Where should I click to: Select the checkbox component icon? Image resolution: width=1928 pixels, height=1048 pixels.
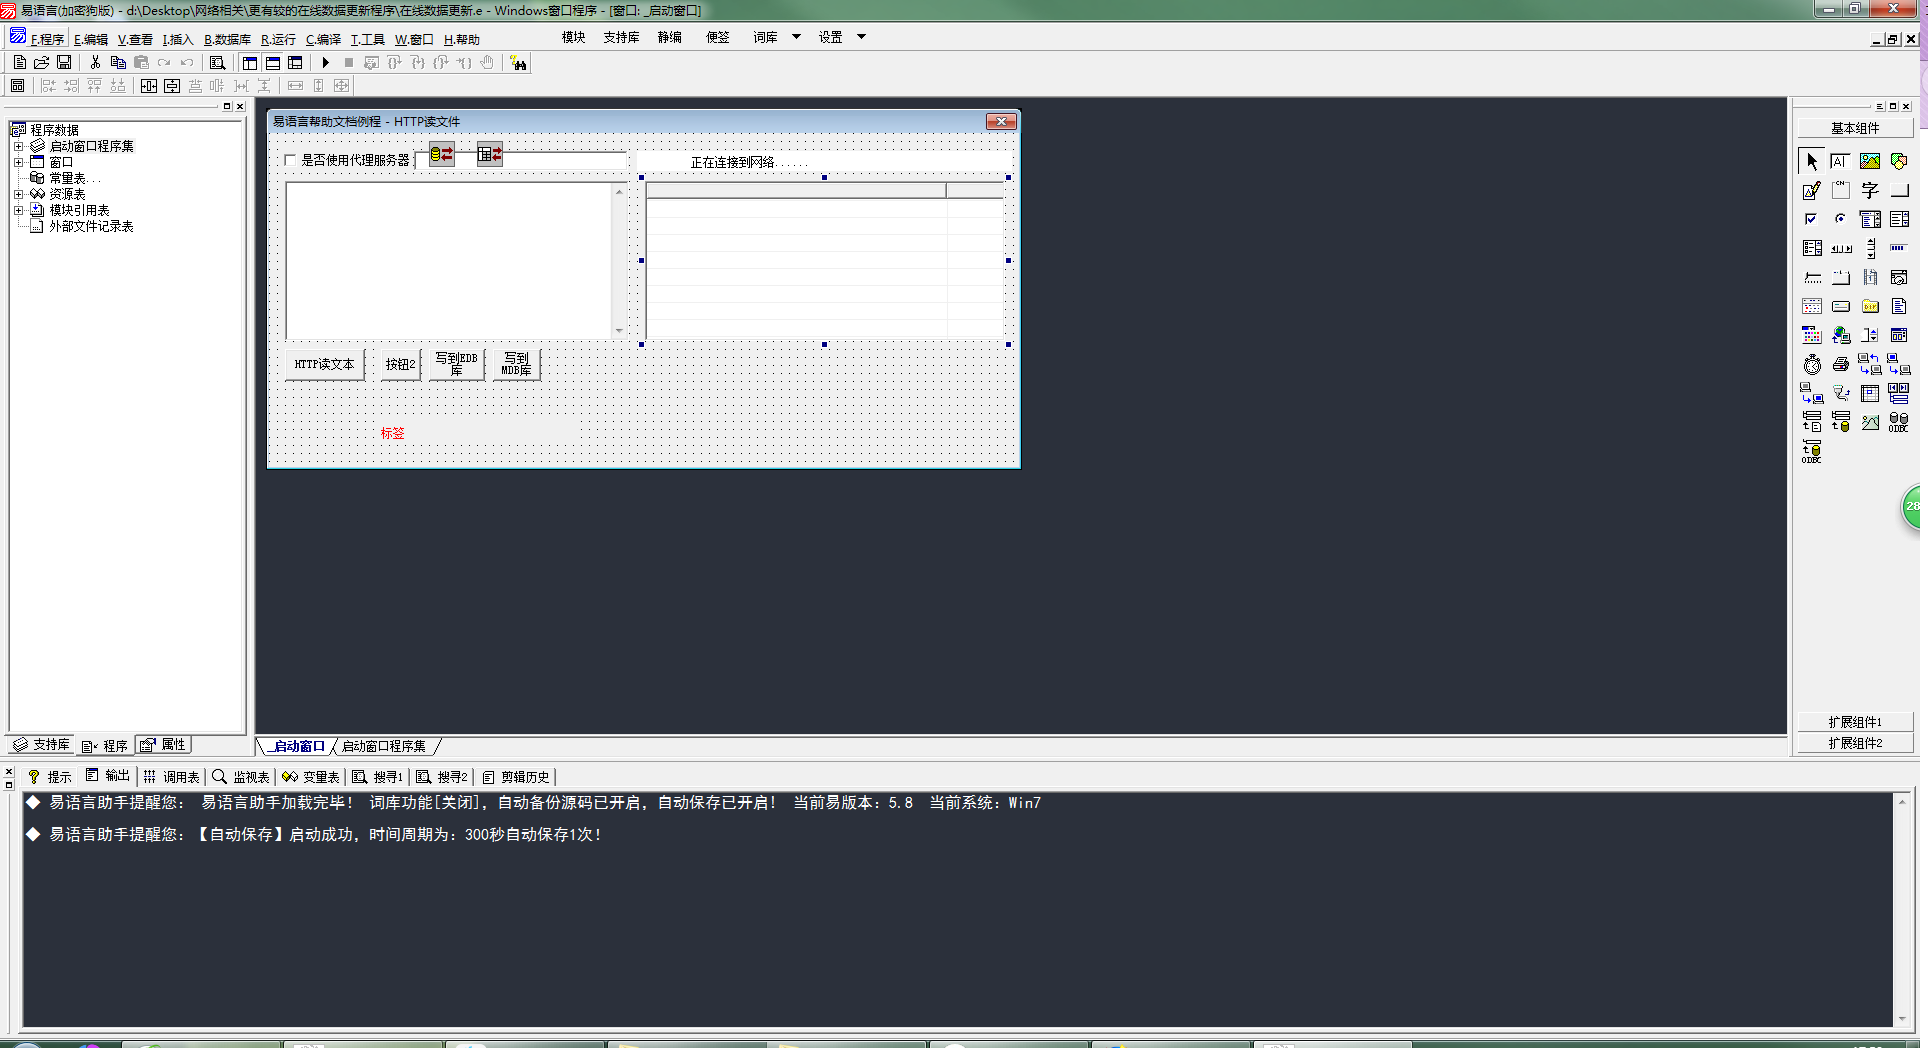1811,219
